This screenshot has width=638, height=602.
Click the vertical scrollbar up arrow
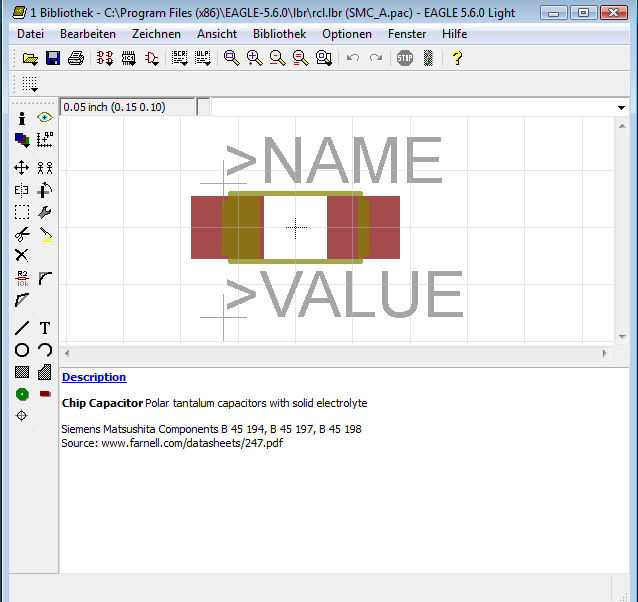point(622,126)
